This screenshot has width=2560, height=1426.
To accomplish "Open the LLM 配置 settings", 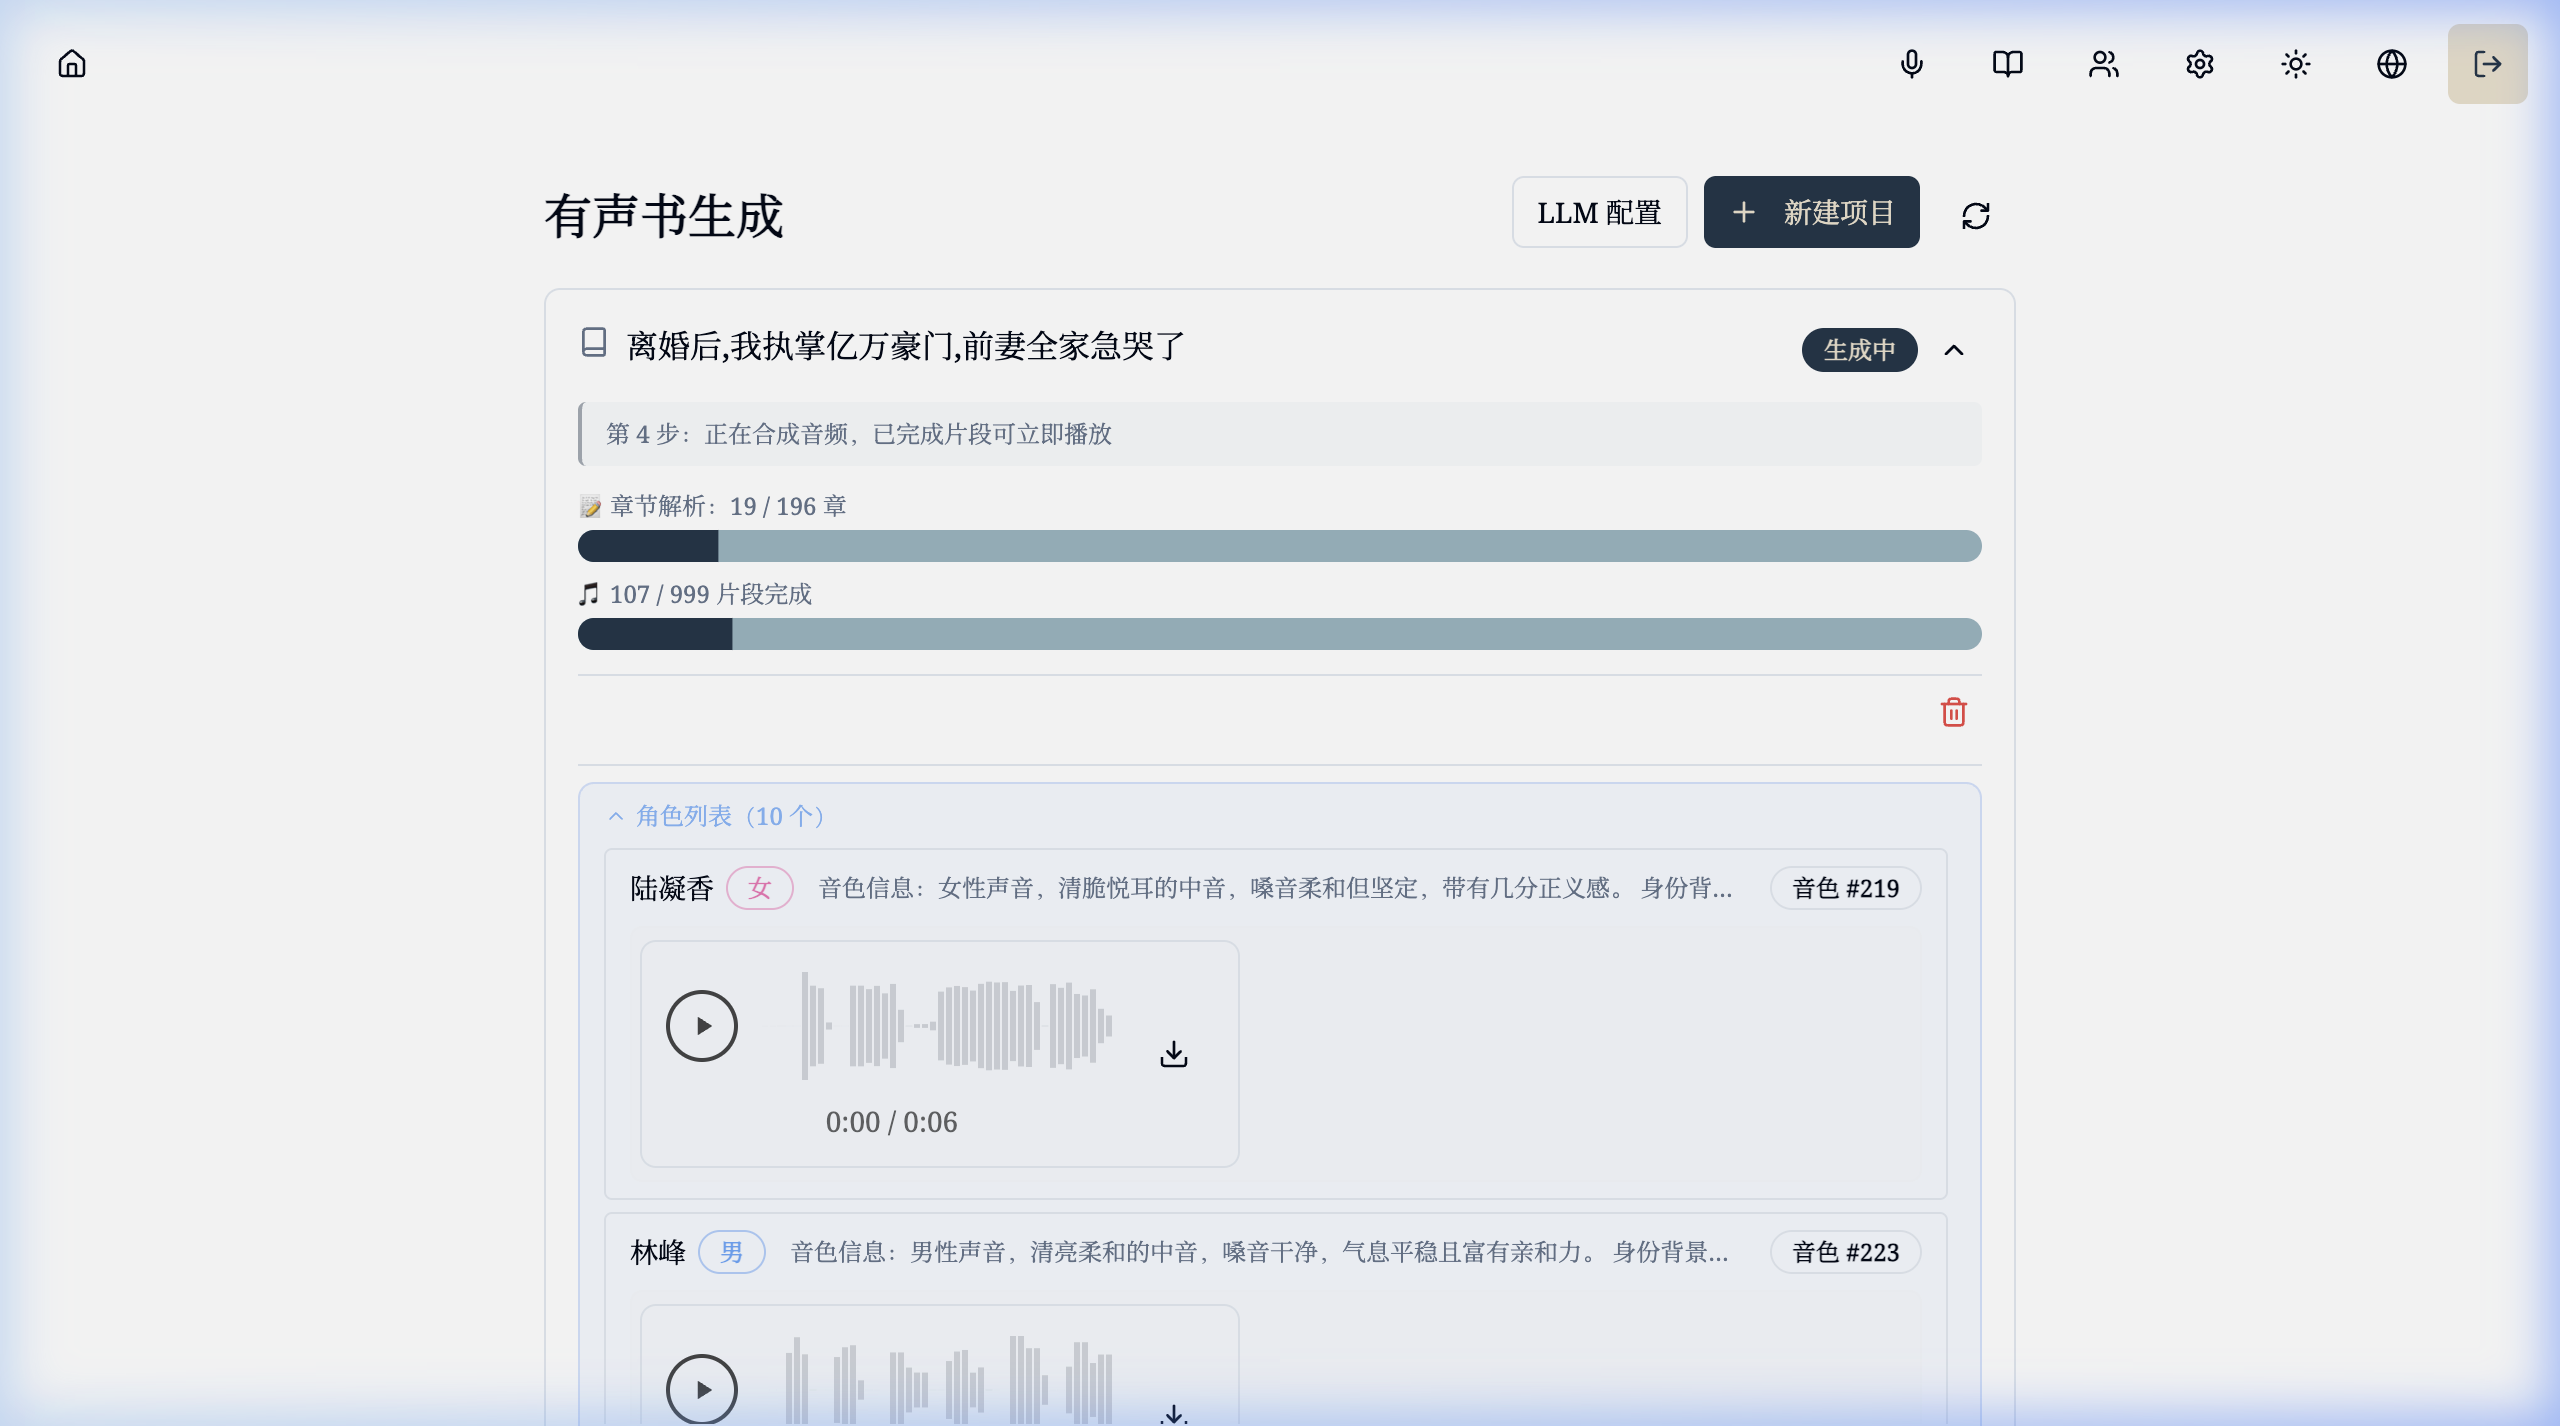I will point(1599,212).
